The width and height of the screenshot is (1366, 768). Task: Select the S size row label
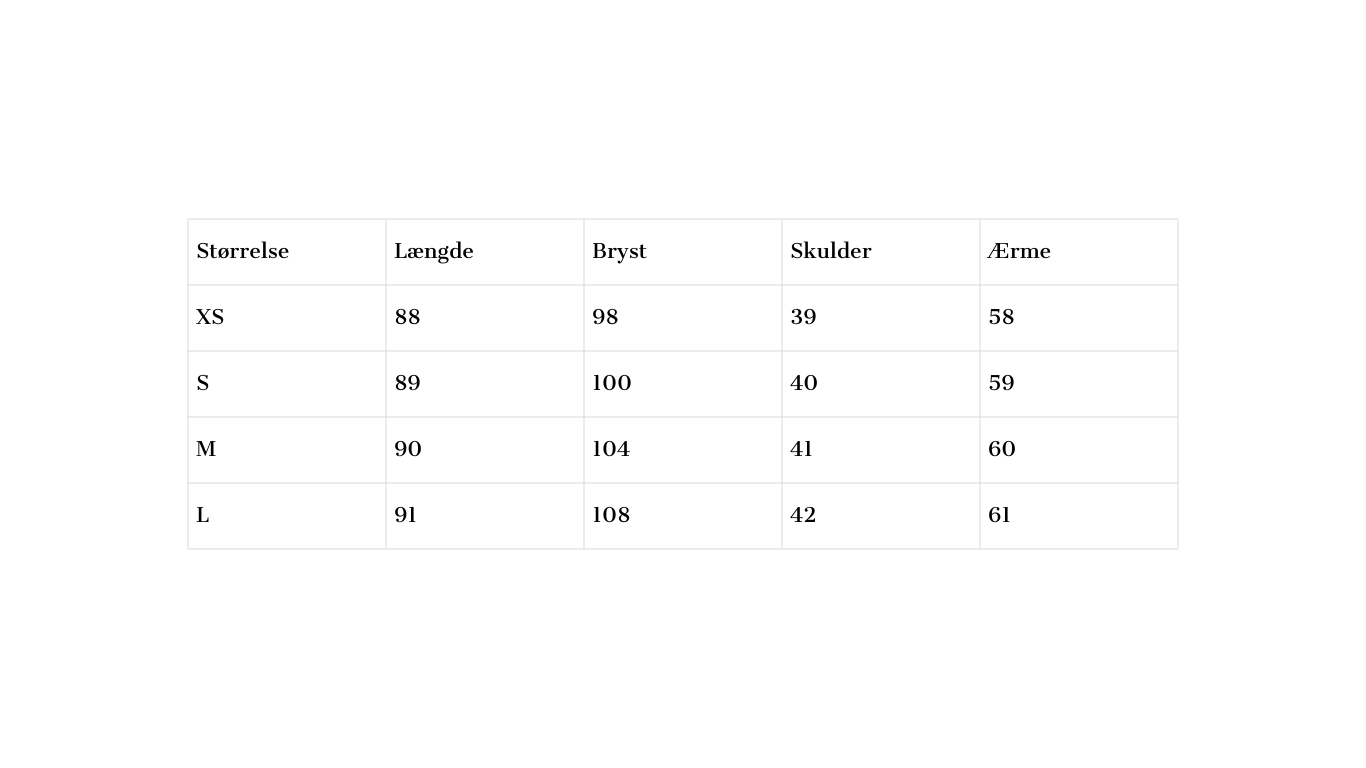click(203, 384)
